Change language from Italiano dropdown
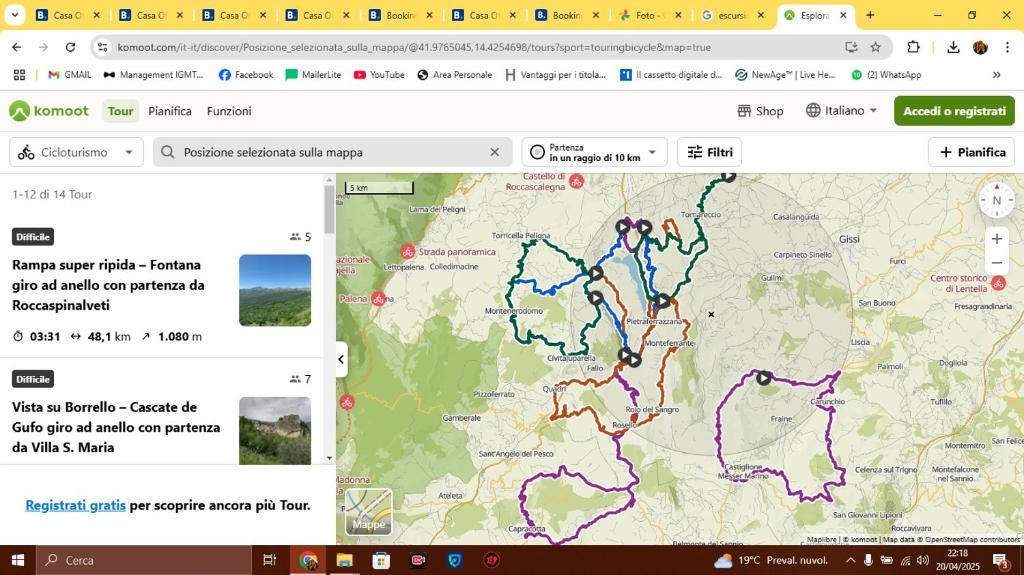Image resolution: width=1024 pixels, height=575 pixels. click(842, 111)
